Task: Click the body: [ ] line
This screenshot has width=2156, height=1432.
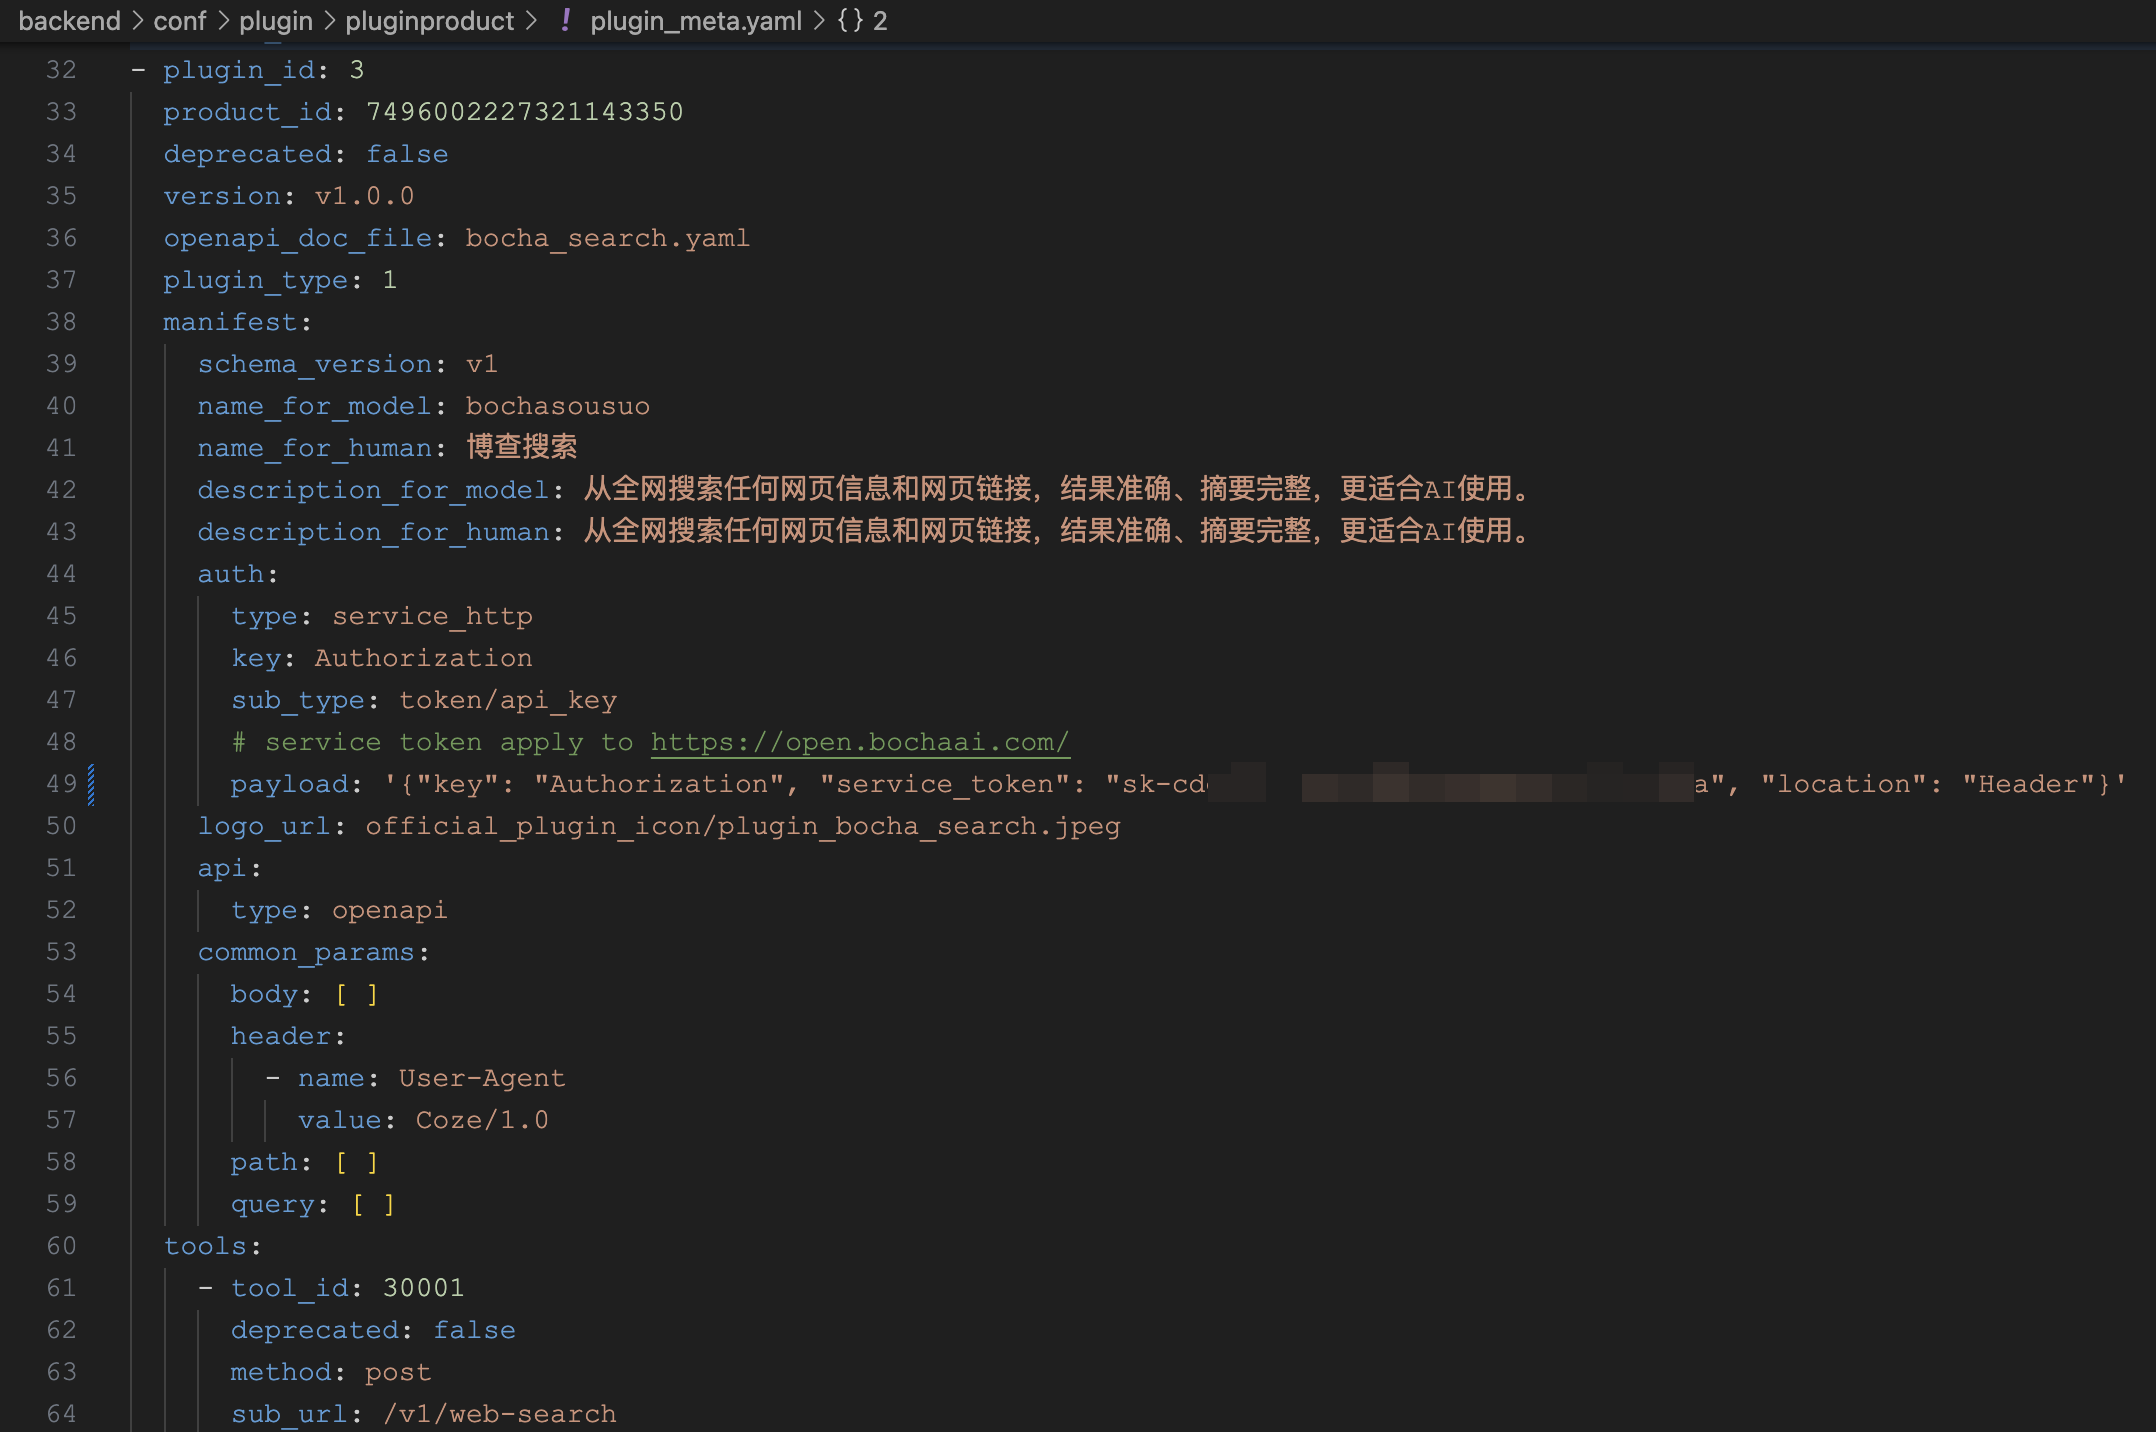Action: 305,994
